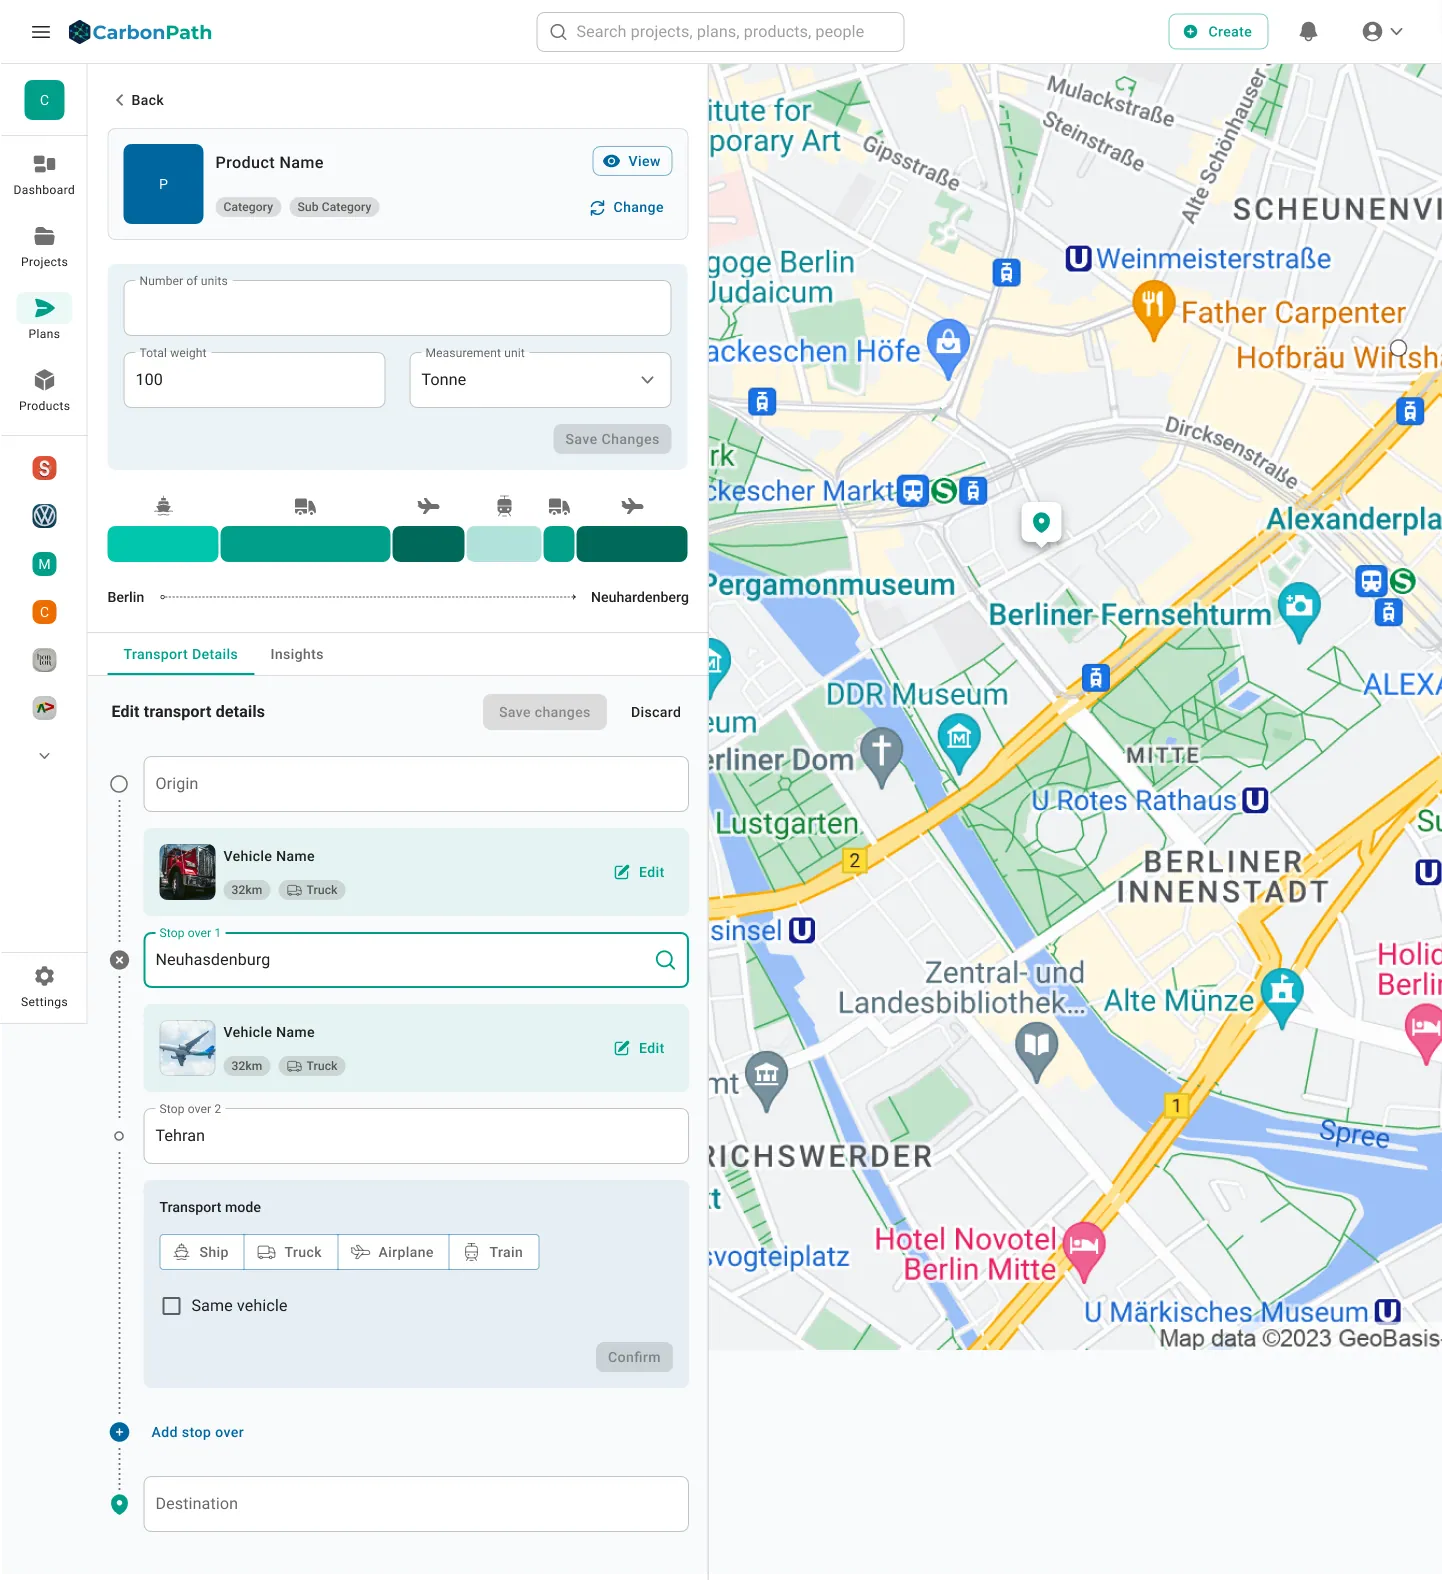Open the hamburger menu
The height and width of the screenshot is (1580, 1442).
pos(41,32)
